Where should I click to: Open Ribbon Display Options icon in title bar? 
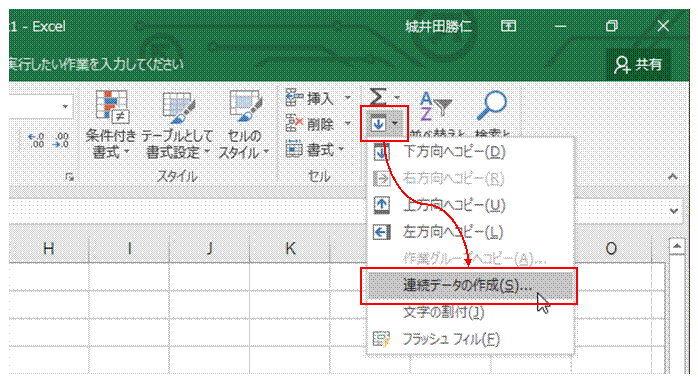[508, 26]
